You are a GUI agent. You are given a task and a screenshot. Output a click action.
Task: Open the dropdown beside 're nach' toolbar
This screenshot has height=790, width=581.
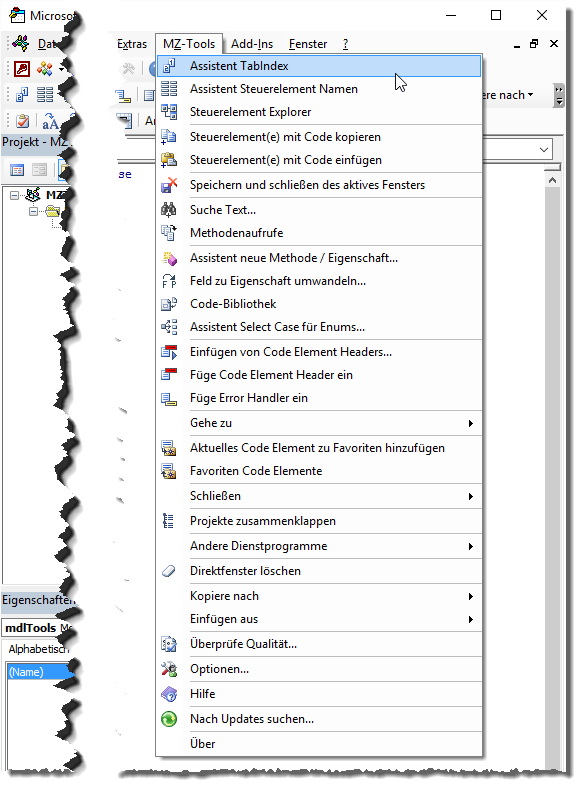530,95
